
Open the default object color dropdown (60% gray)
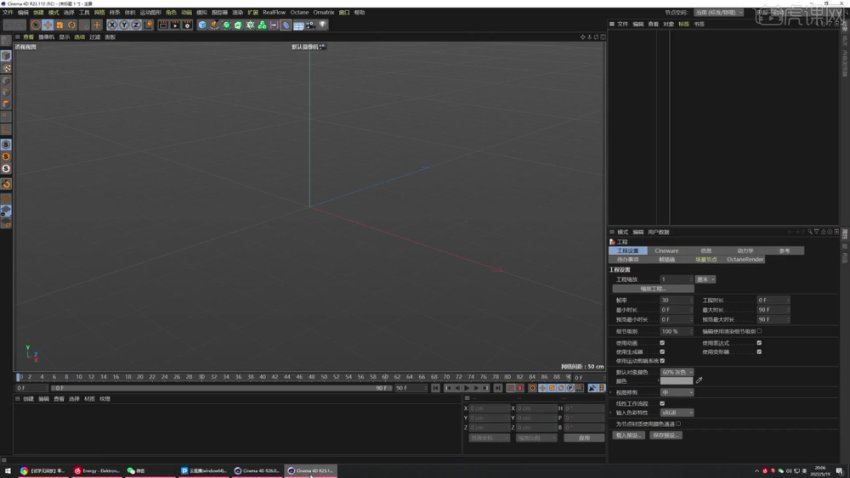677,372
